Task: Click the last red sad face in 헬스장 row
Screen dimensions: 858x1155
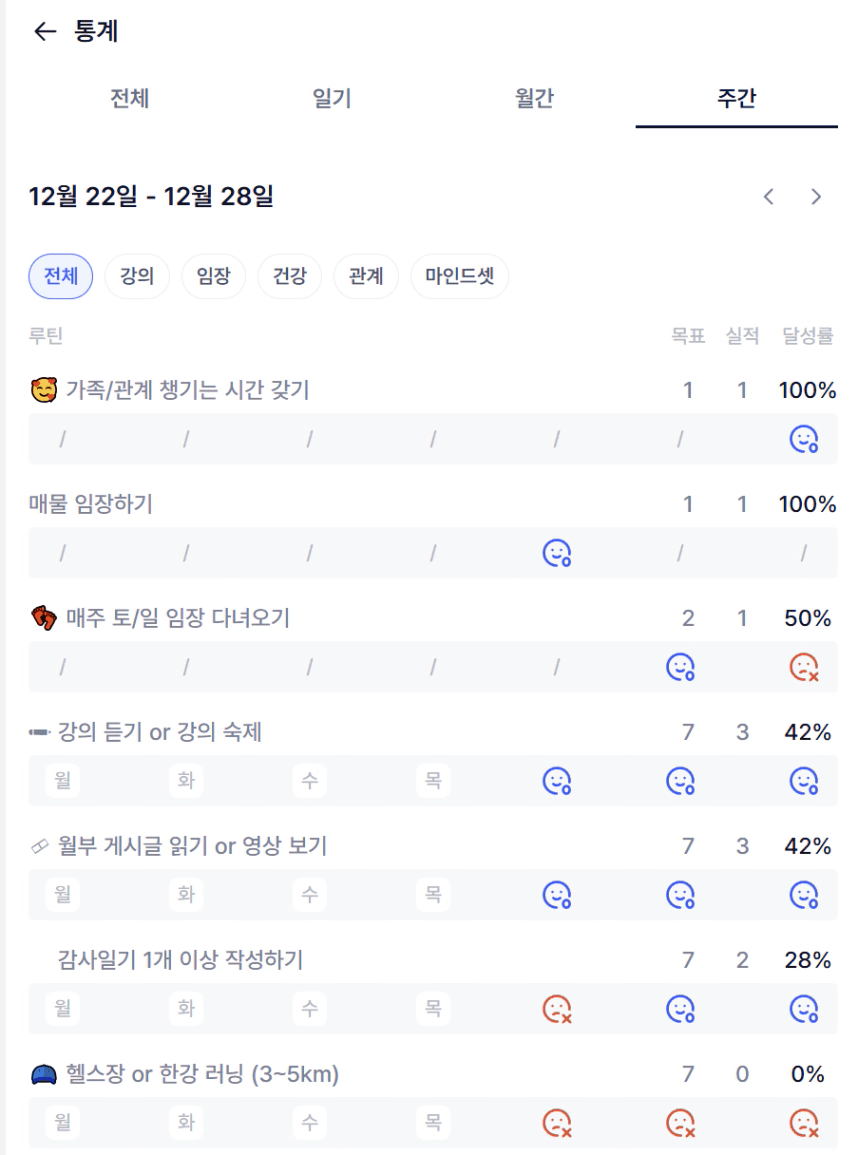Action: [x=804, y=1123]
